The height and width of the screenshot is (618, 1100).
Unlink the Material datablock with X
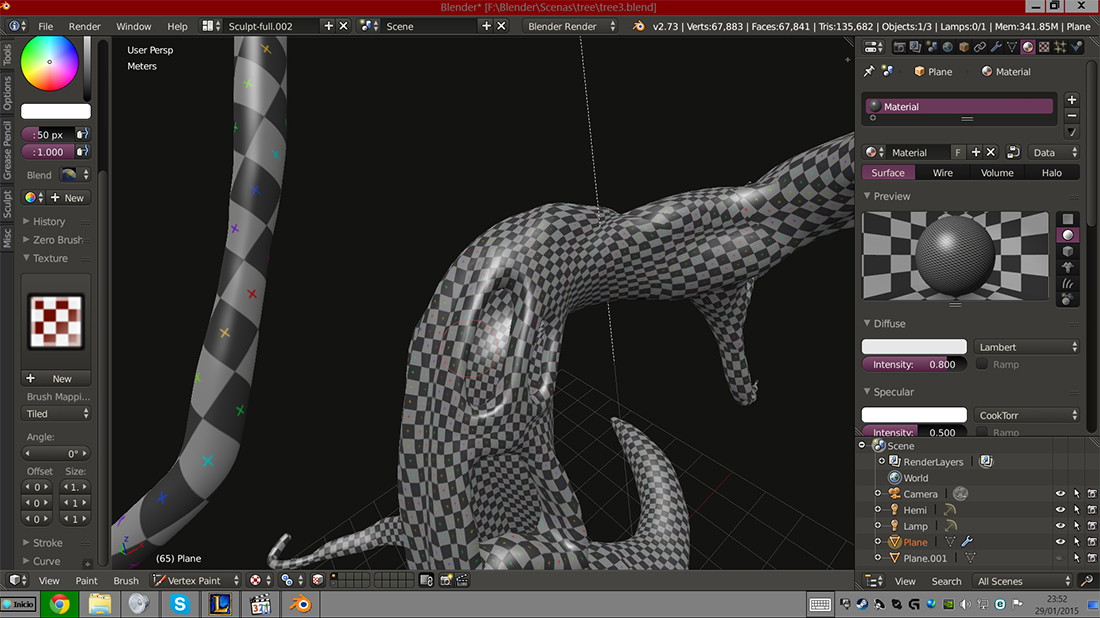point(991,152)
